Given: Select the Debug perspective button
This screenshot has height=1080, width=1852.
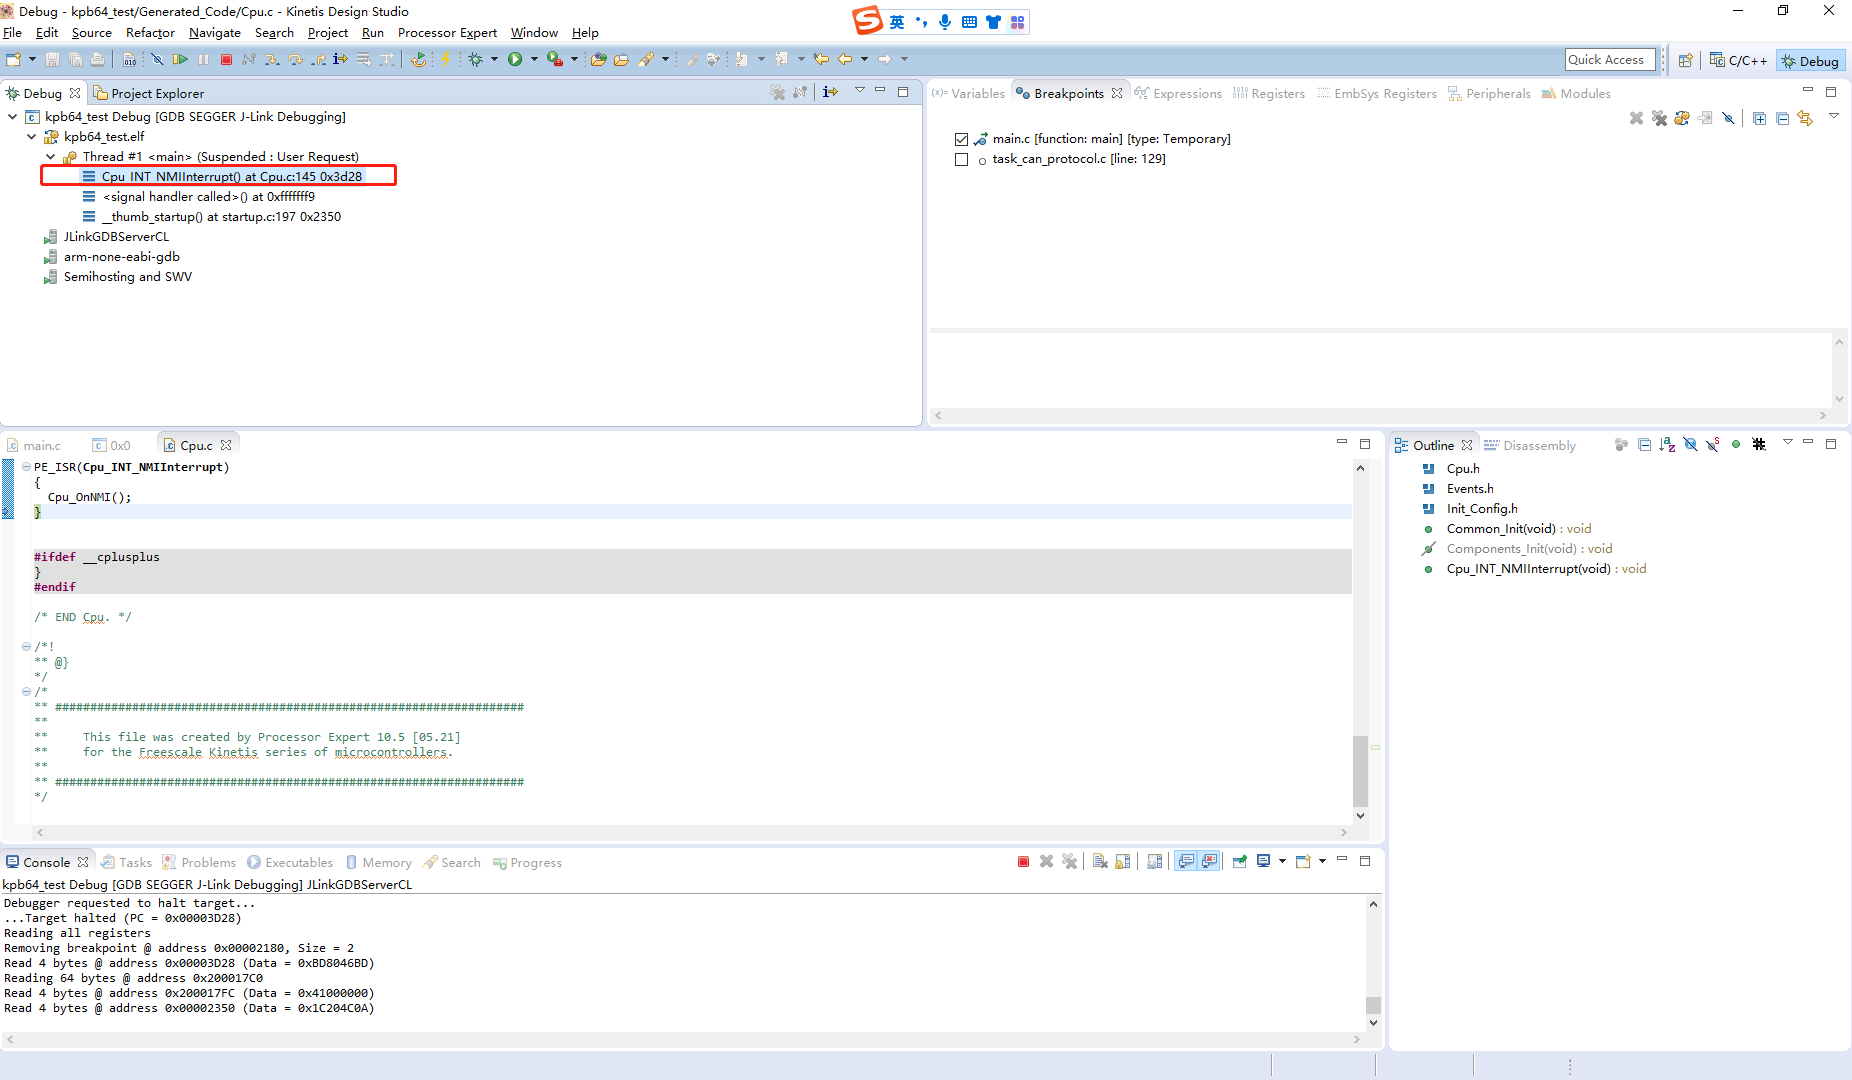Looking at the screenshot, I should (1810, 61).
